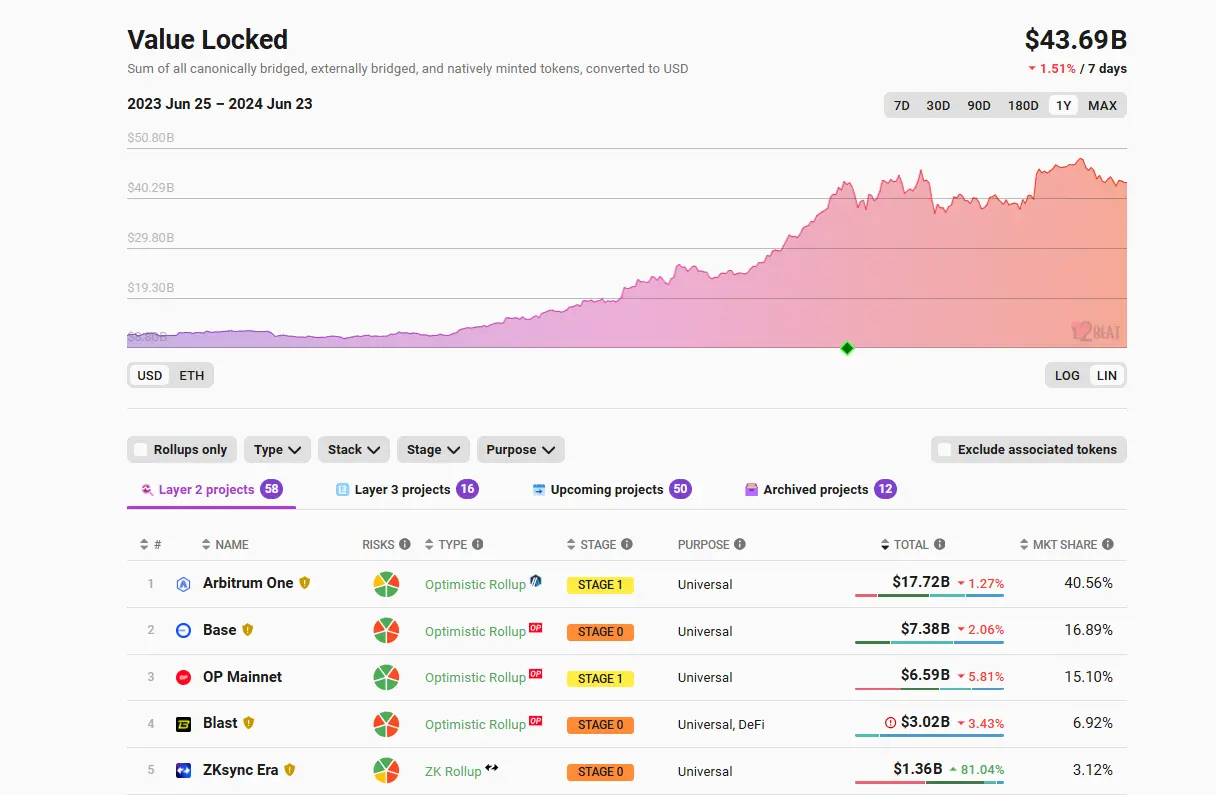Click the Blast project logo icon
The image size is (1216, 795).
coord(183,724)
